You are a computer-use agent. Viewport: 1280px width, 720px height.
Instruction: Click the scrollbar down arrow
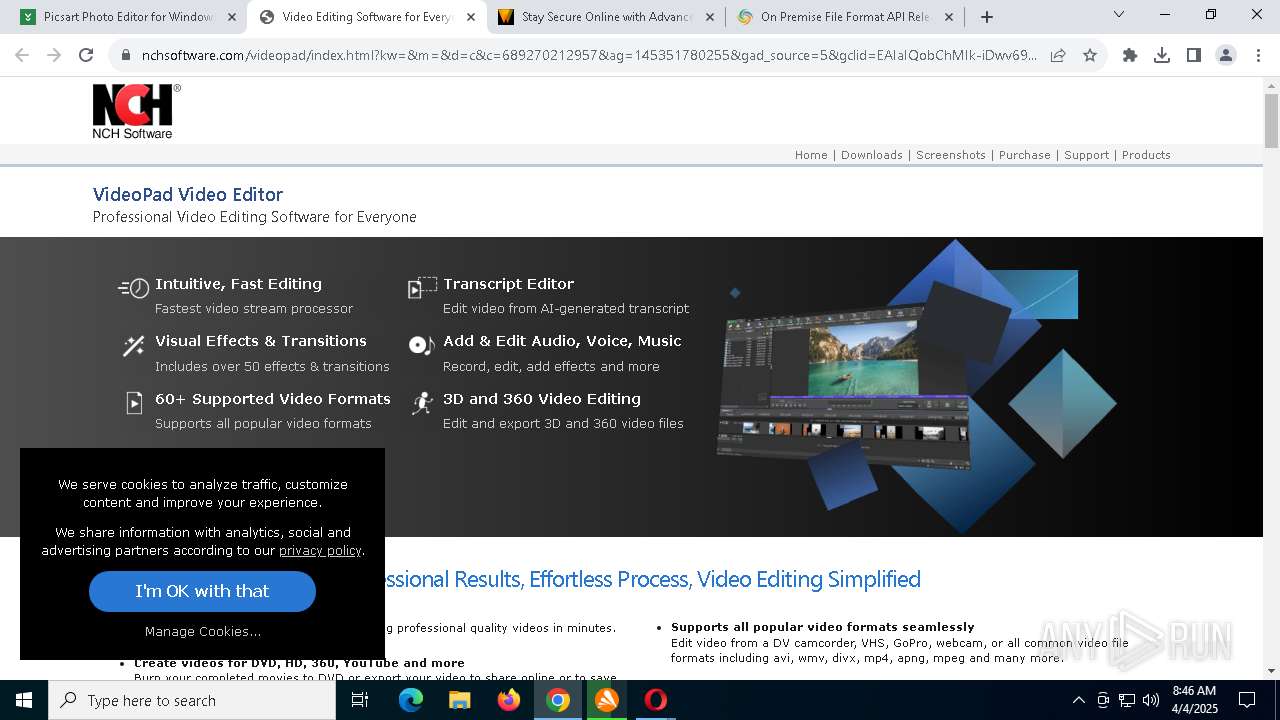click(x=1271, y=670)
